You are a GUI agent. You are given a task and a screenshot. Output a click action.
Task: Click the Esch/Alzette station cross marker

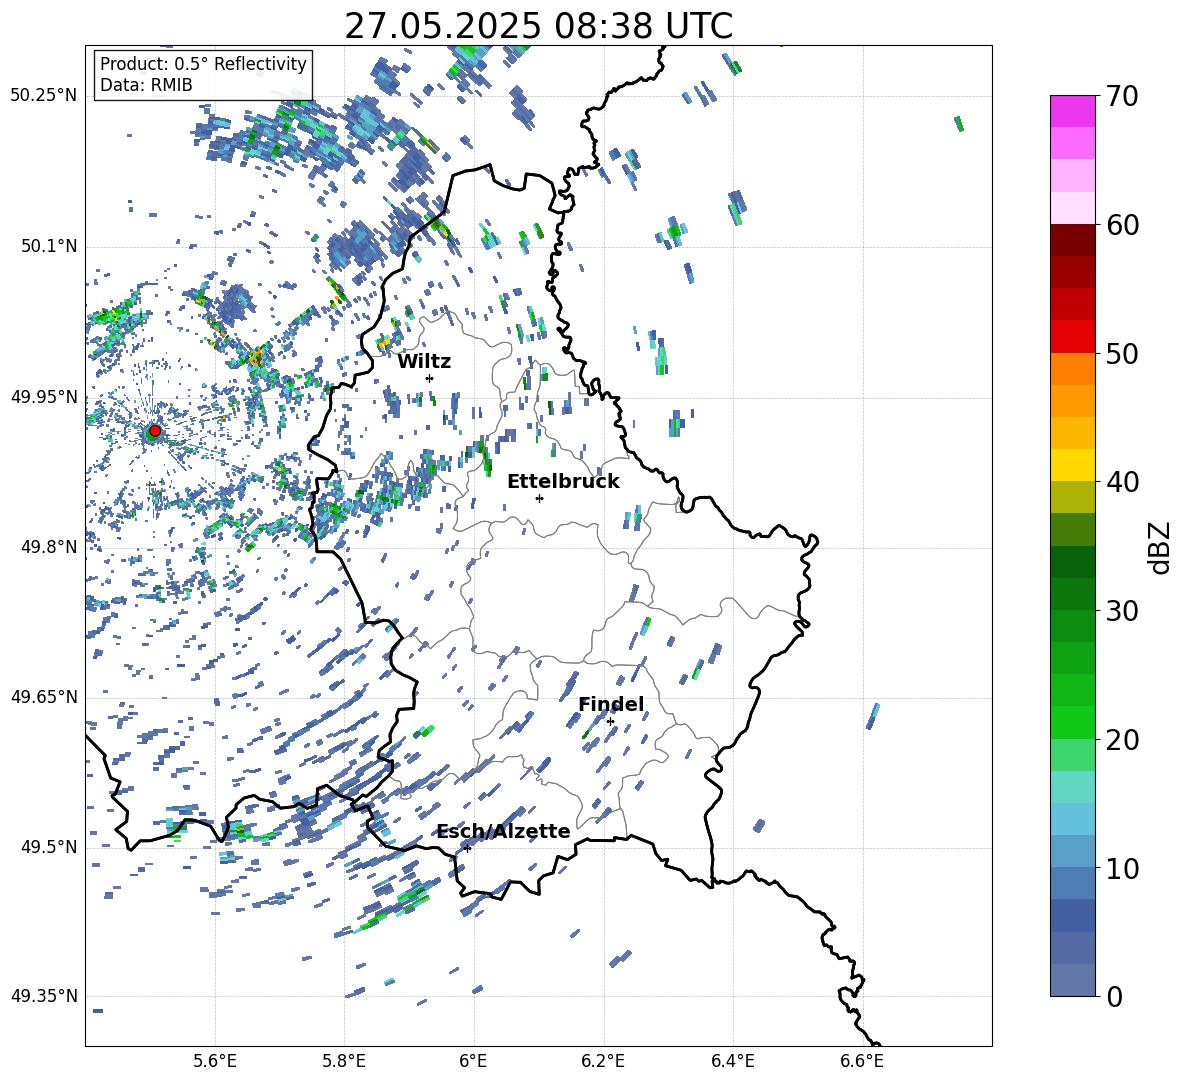[x=467, y=848]
